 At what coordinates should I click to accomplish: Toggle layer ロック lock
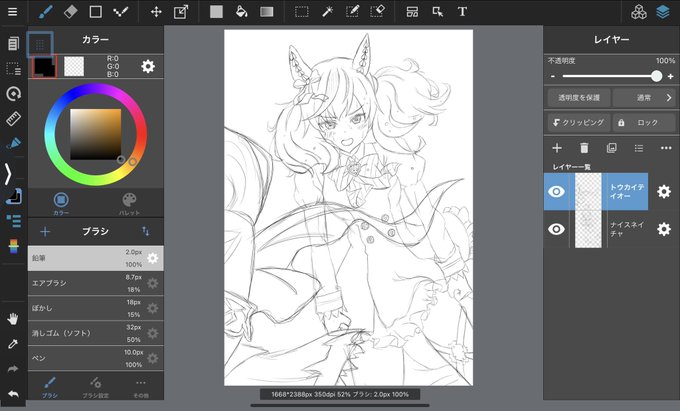(644, 123)
